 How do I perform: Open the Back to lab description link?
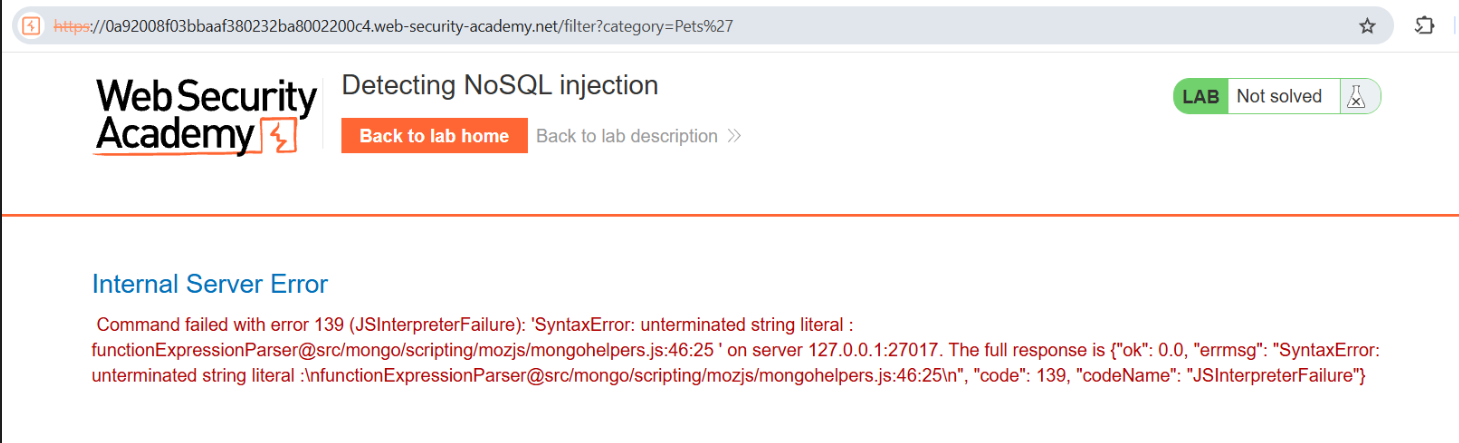pos(627,136)
